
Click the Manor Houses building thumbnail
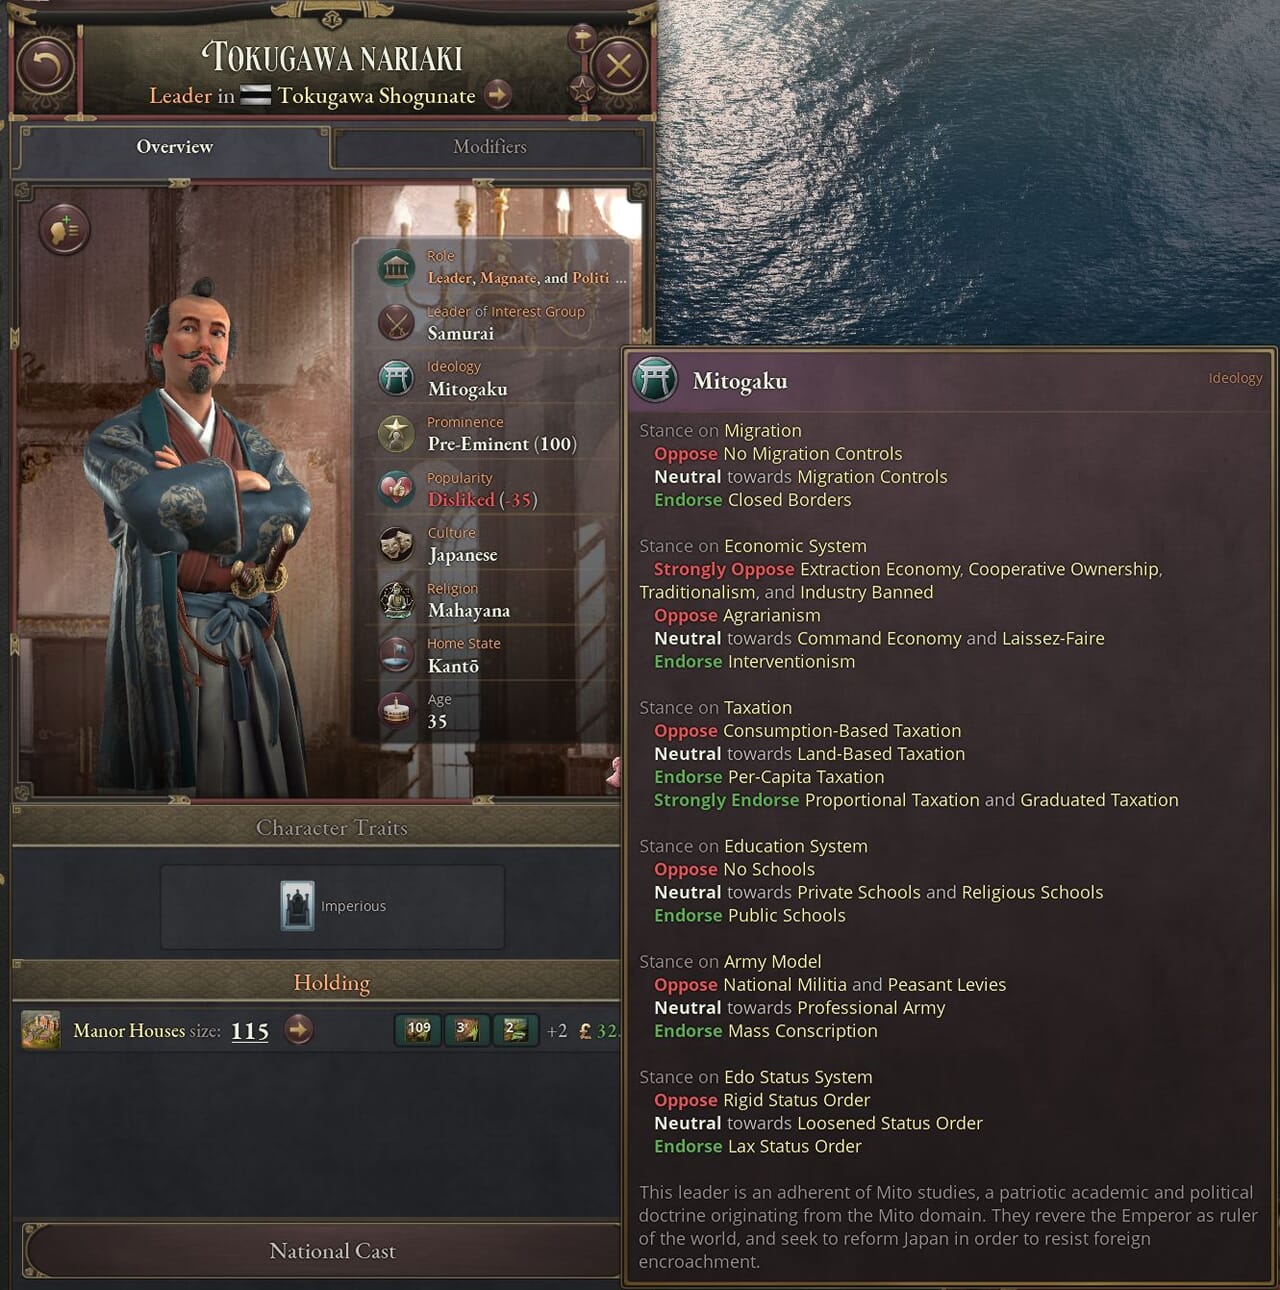coord(41,1030)
